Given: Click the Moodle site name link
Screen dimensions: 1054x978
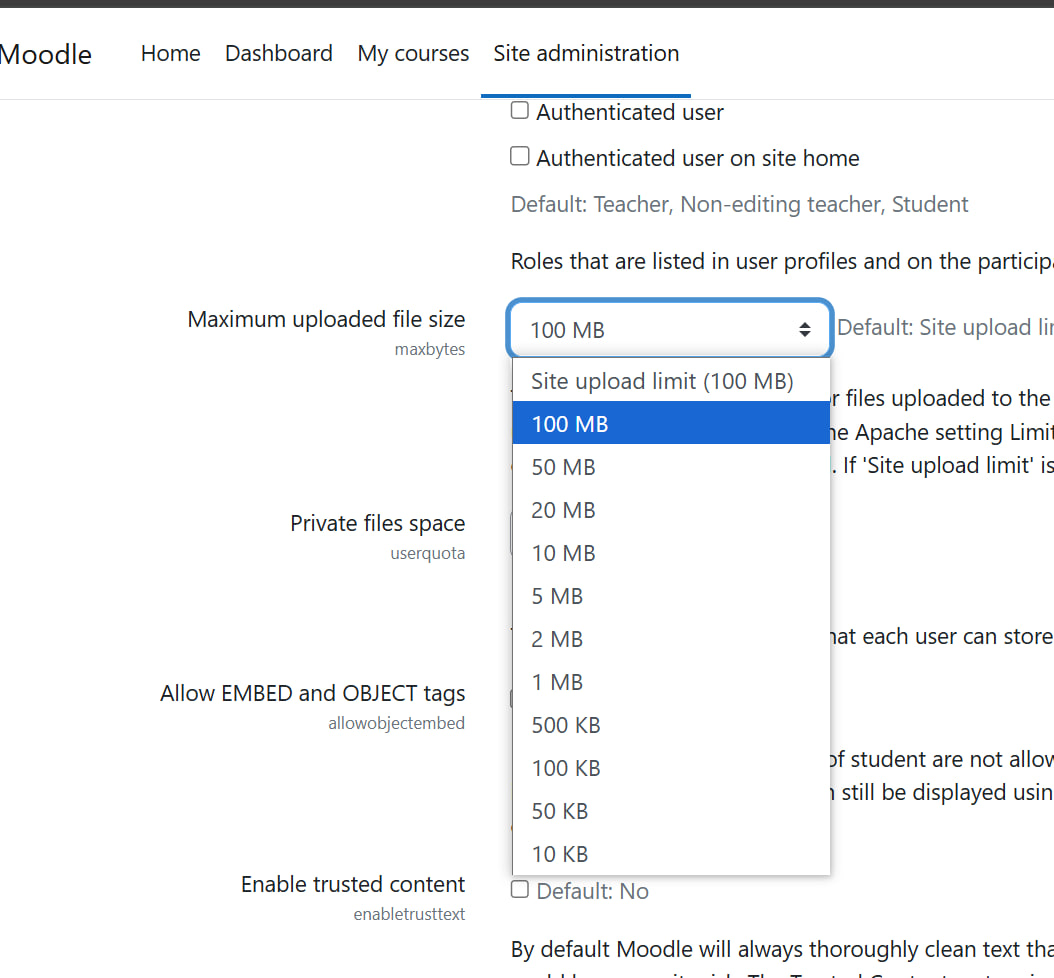Looking at the screenshot, I should 46,54.
